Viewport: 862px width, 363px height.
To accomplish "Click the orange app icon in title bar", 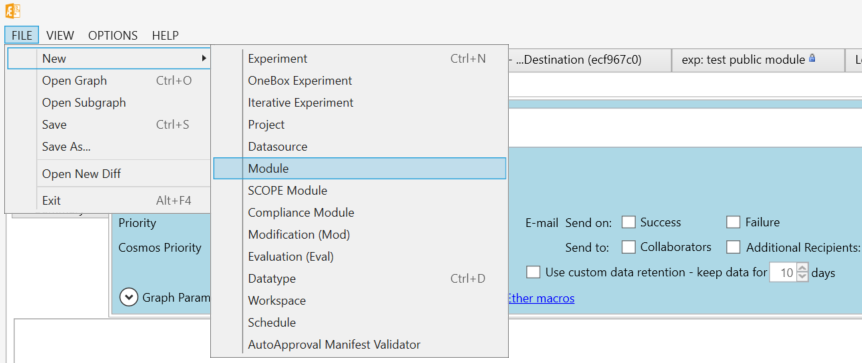I will pos(13,10).
